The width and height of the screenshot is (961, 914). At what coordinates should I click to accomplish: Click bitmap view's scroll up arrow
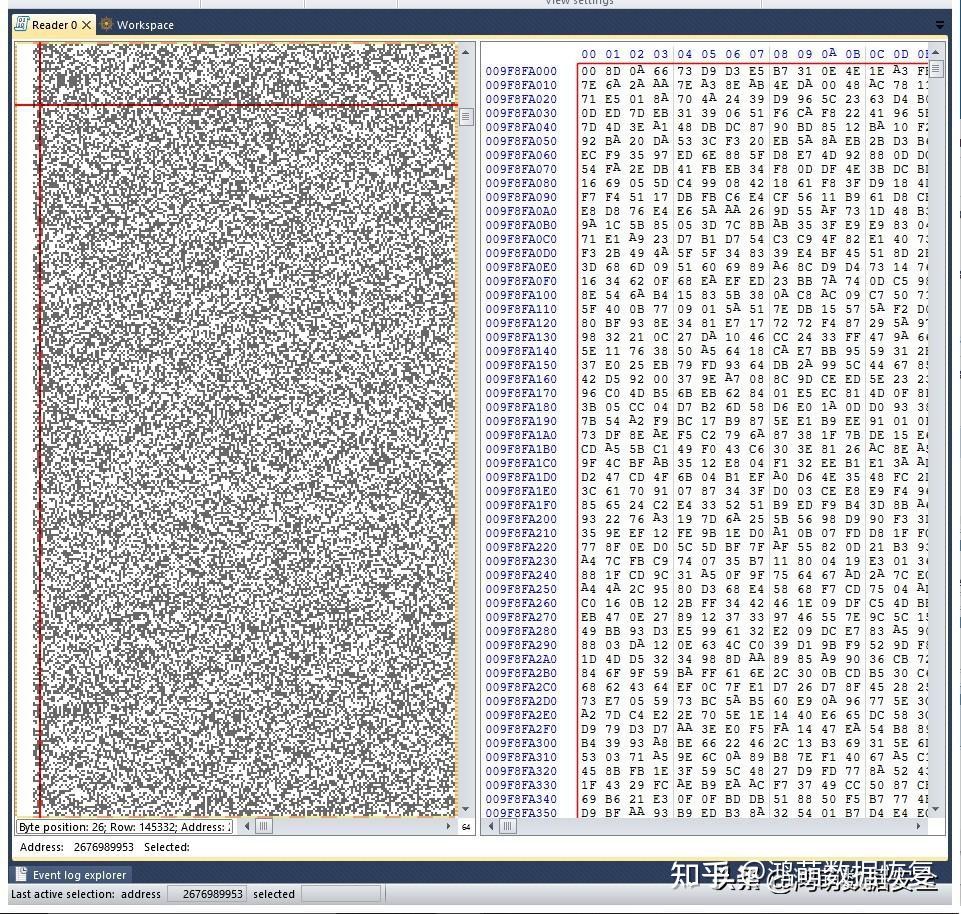466,53
